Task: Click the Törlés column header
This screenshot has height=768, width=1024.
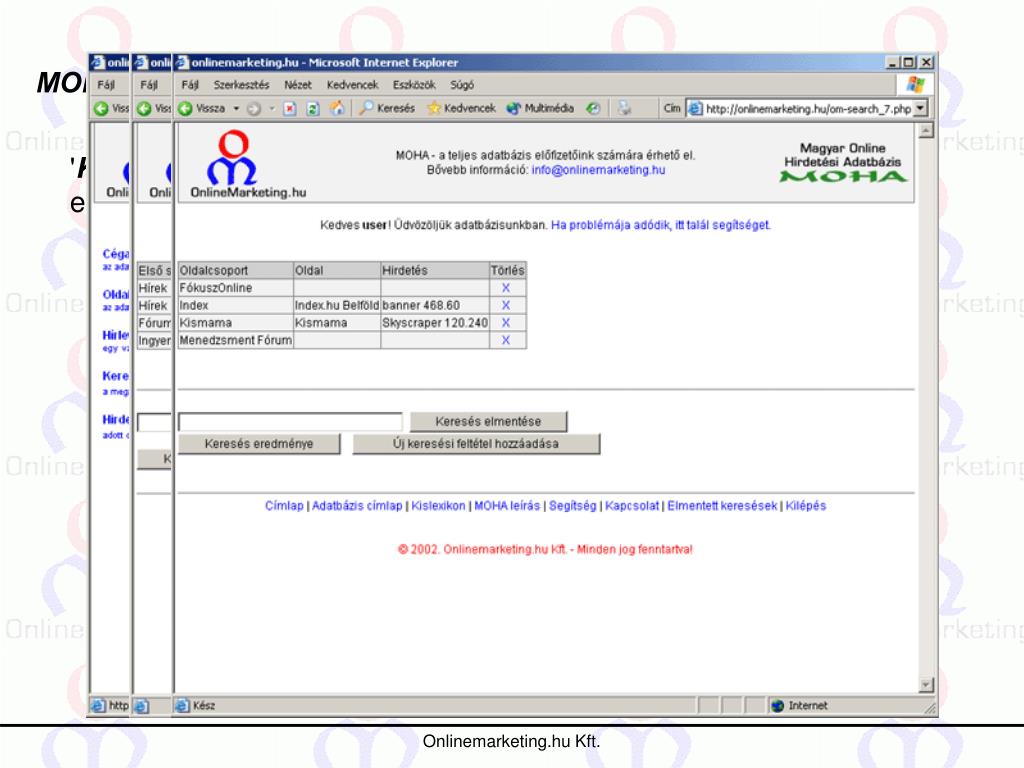Action: pyautogui.click(x=507, y=270)
